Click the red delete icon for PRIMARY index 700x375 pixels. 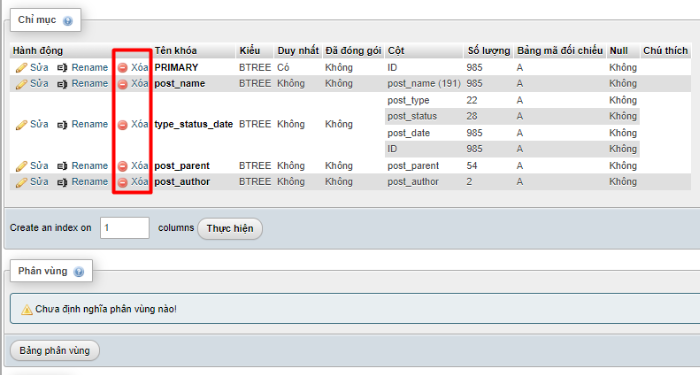[123, 68]
